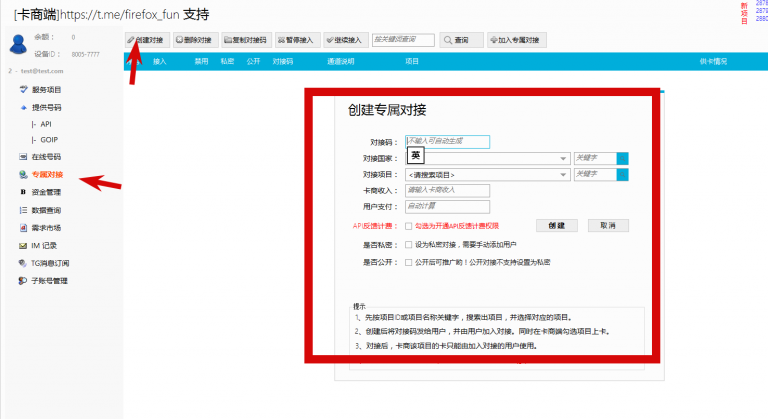Viewport: 768px width, 419px height.
Task: Click the 英 input method indicator
Action: (x=415, y=155)
